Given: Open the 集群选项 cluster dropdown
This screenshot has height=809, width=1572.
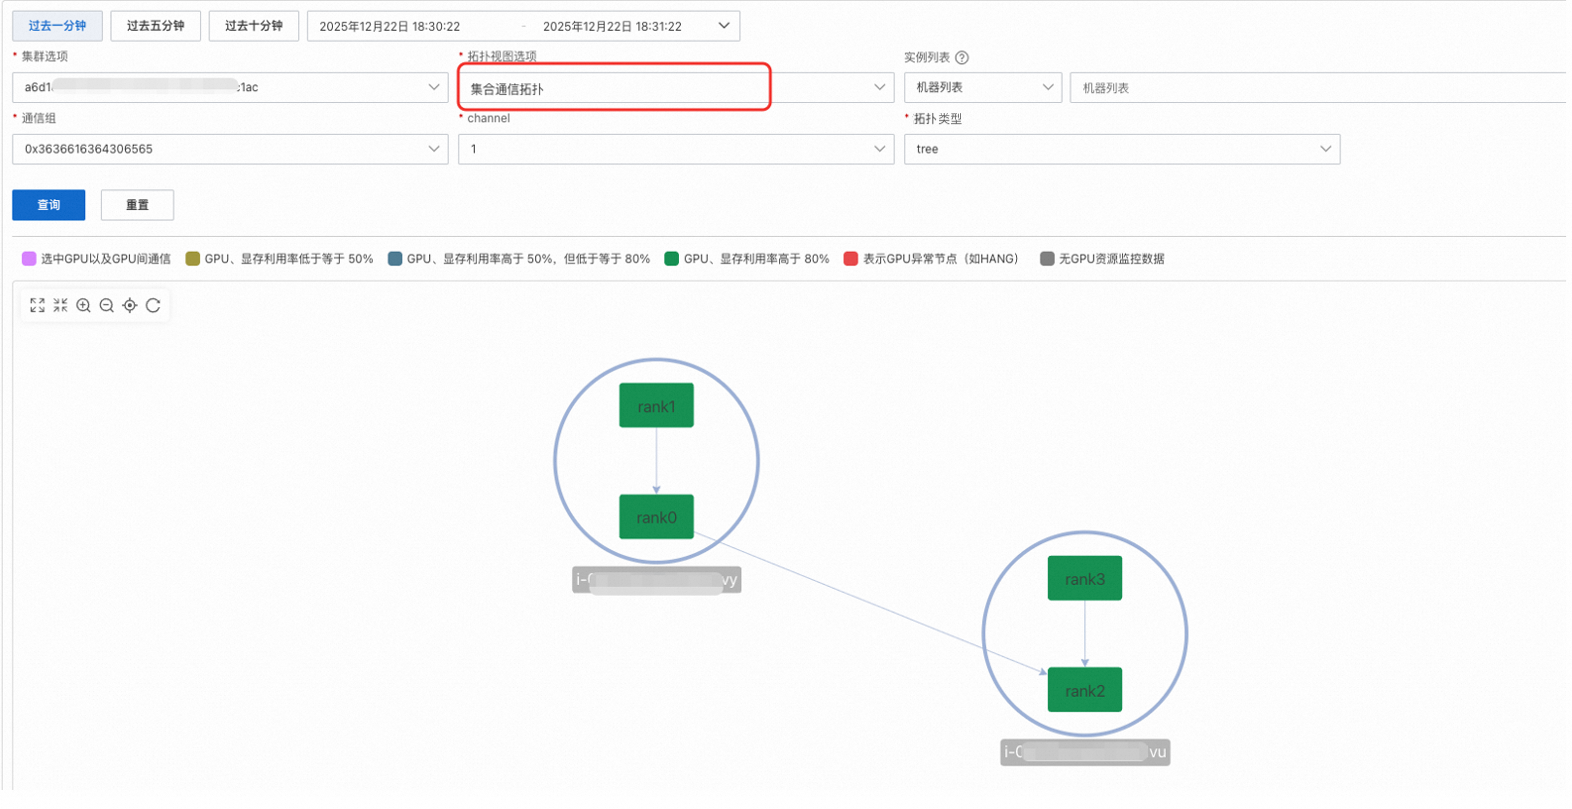Looking at the screenshot, I should pyautogui.click(x=230, y=87).
